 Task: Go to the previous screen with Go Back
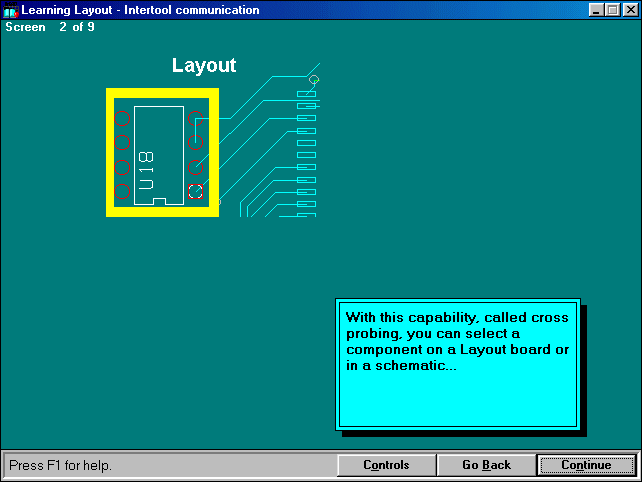click(x=486, y=465)
